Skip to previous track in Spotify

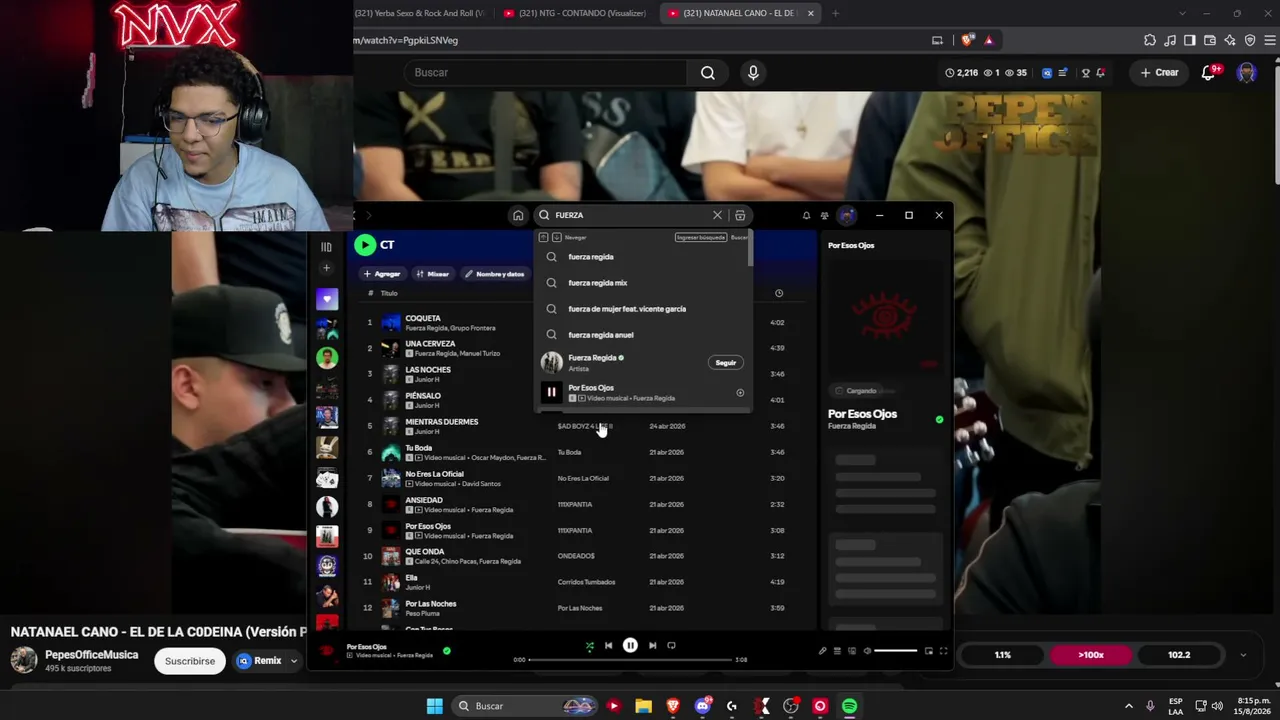pyautogui.click(x=608, y=646)
